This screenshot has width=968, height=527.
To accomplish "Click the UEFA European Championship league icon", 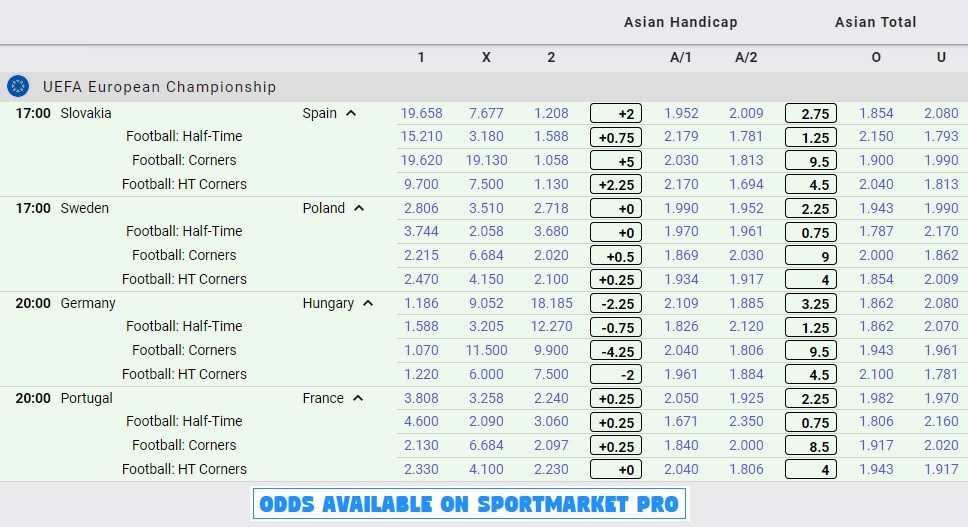I will coord(18,86).
